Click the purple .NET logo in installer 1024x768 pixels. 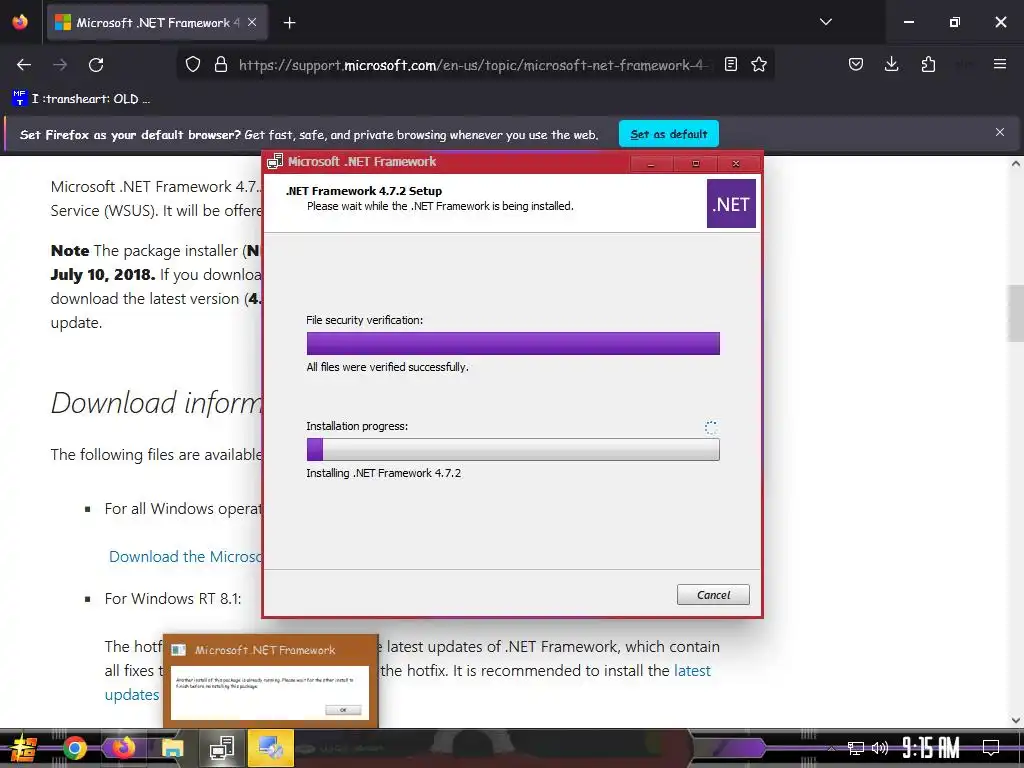731,204
